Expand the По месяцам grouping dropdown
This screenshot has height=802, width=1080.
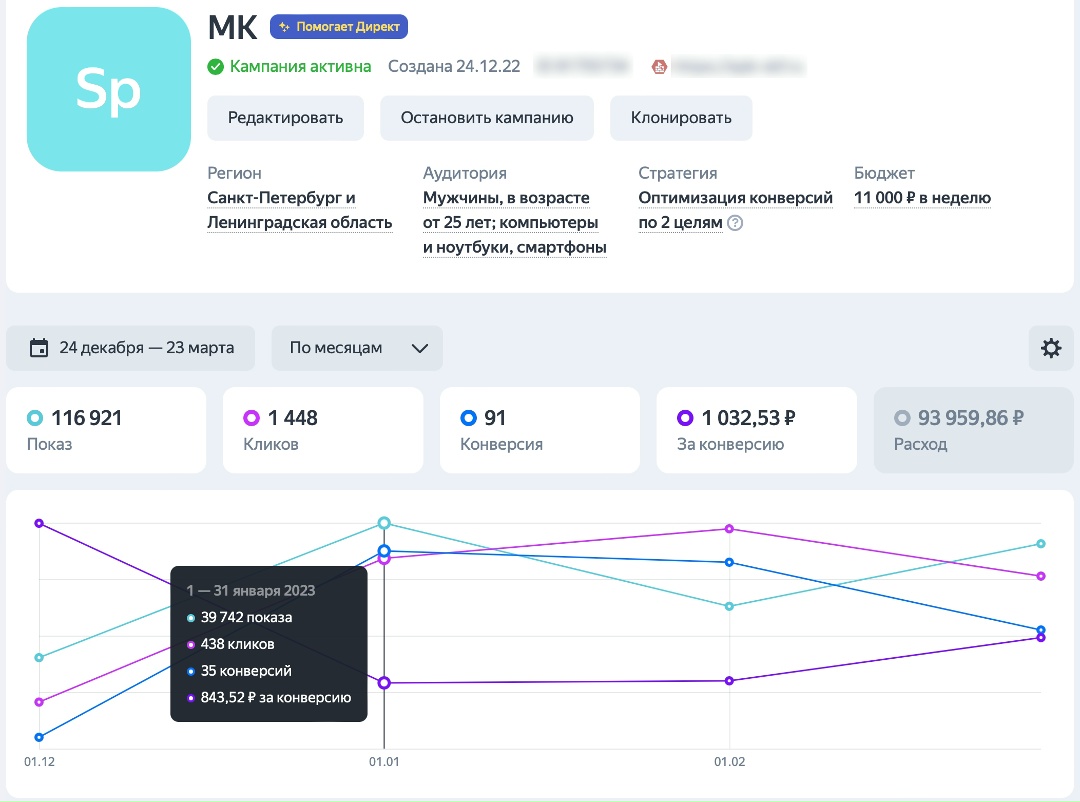(357, 348)
